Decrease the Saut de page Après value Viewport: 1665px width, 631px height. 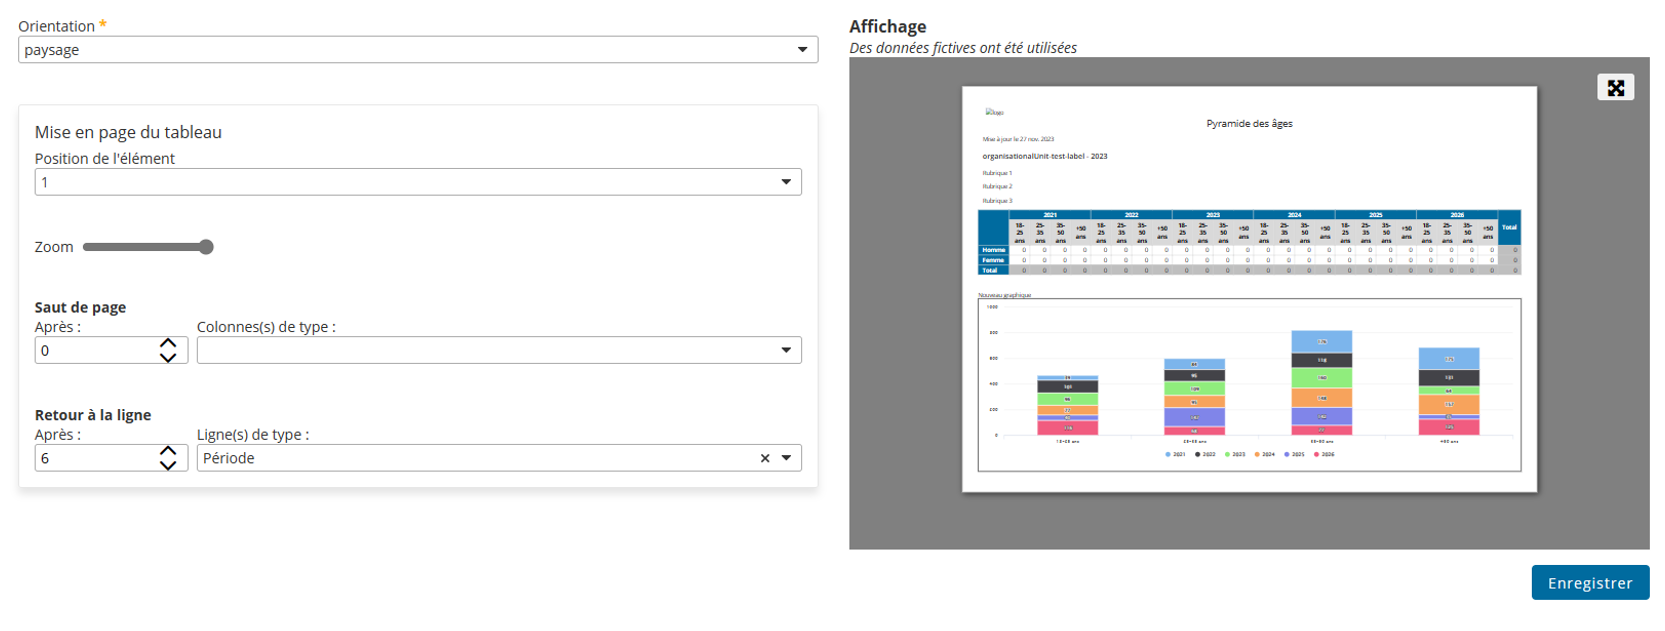tap(168, 358)
